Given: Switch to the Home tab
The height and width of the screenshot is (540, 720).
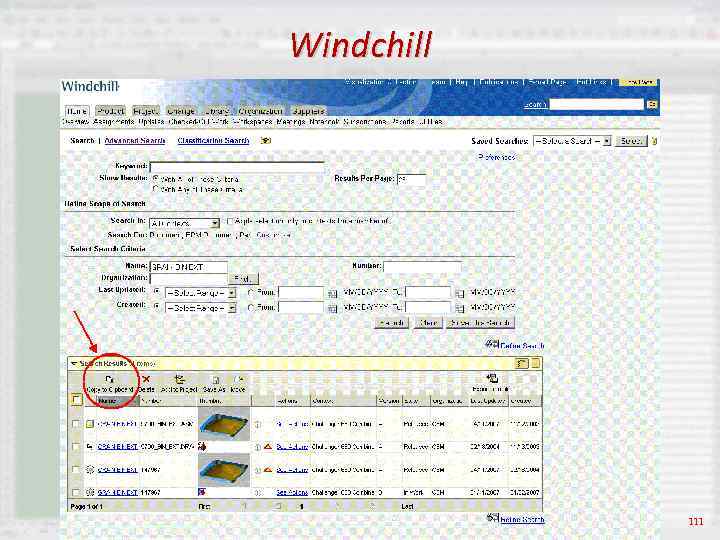Looking at the screenshot, I should (x=76, y=111).
